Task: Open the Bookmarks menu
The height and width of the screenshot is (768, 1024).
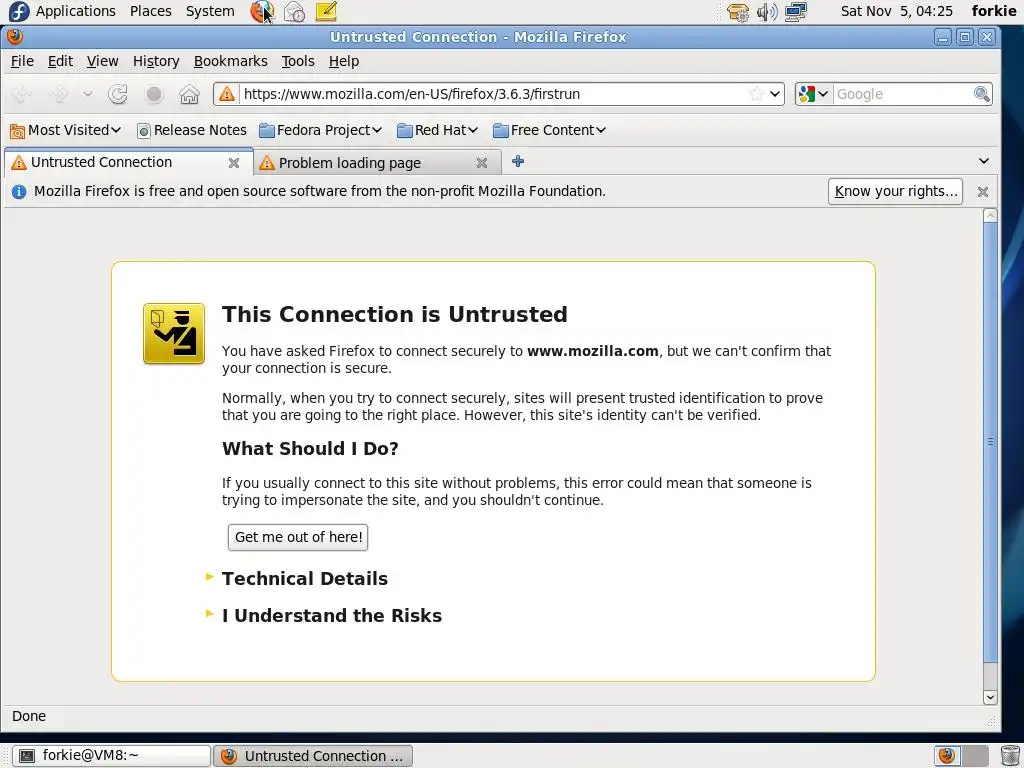Action: (231, 61)
